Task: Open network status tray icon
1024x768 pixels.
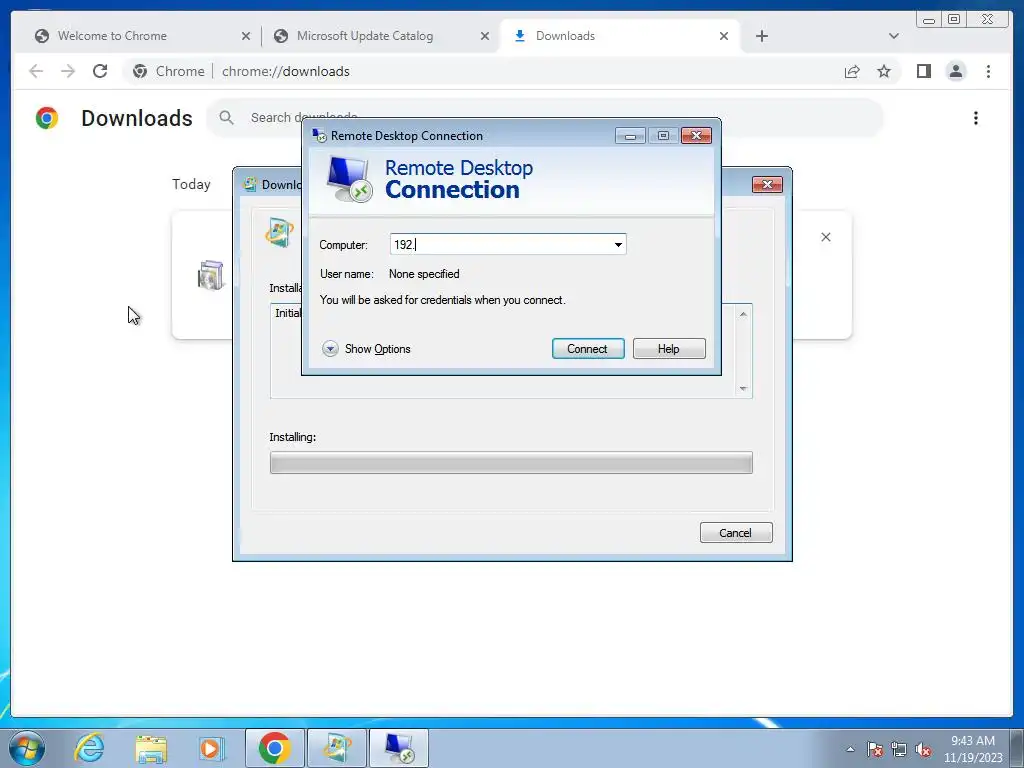Action: pos(899,749)
